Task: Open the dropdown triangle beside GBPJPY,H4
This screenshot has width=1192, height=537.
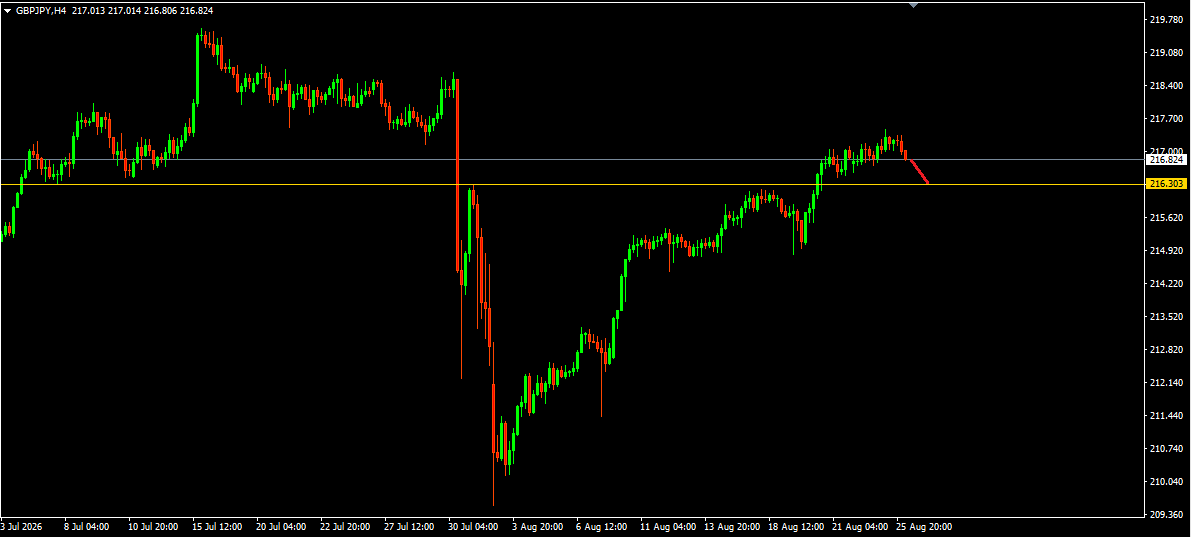Action: point(8,11)
